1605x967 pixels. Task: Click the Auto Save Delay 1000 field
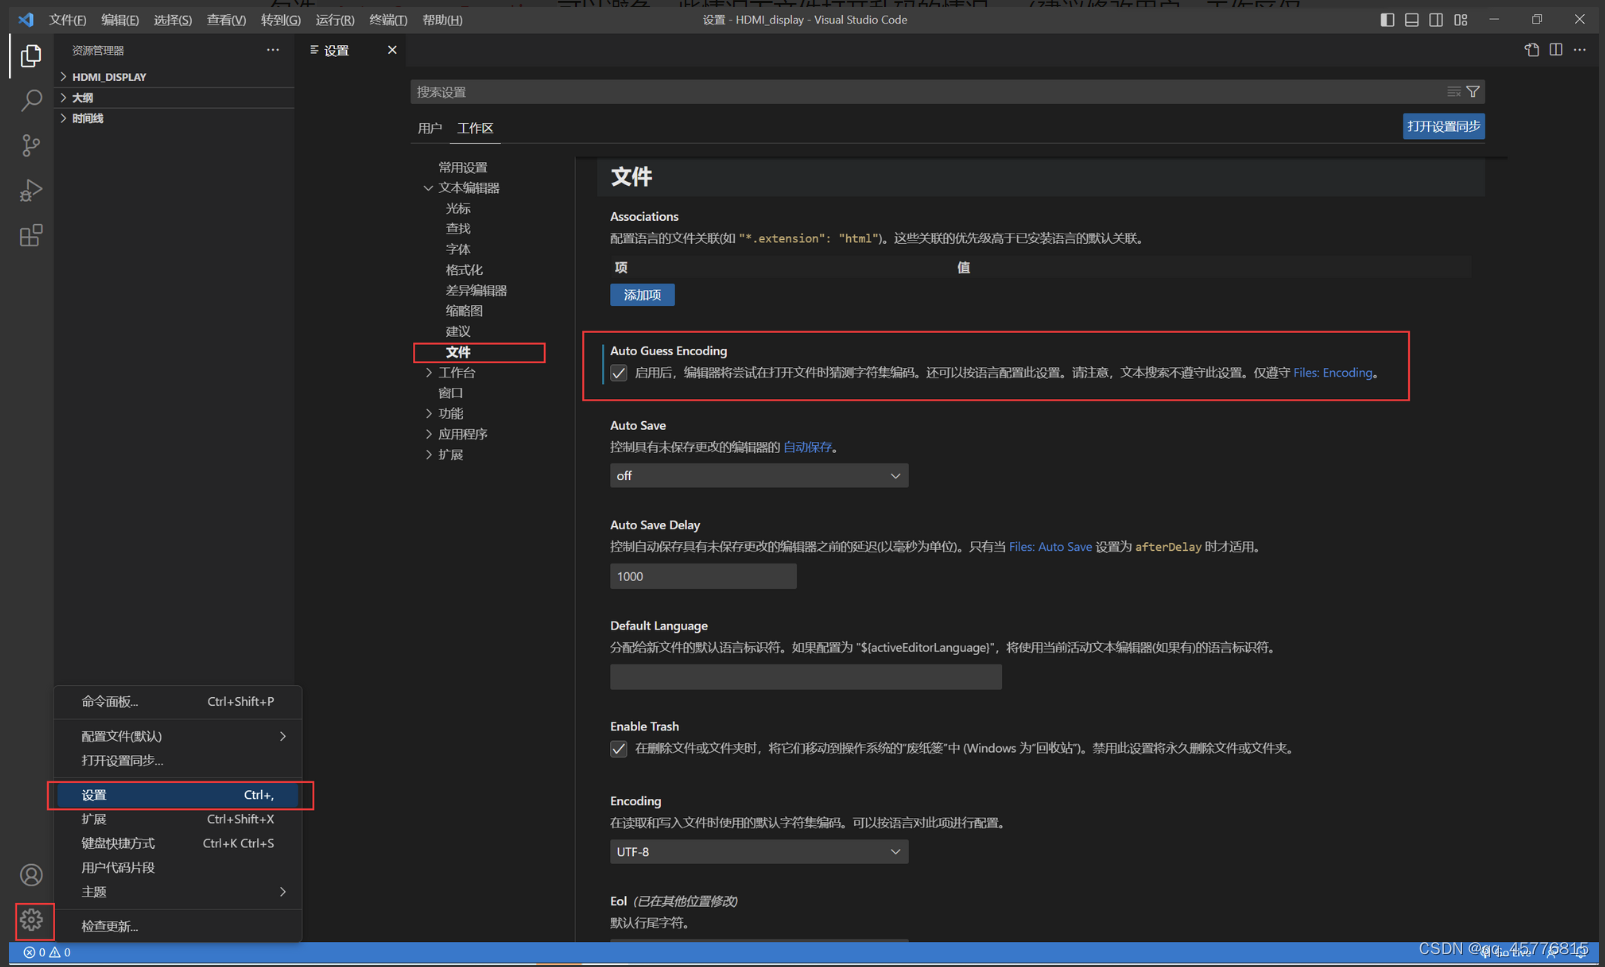[x=703, y=577]
